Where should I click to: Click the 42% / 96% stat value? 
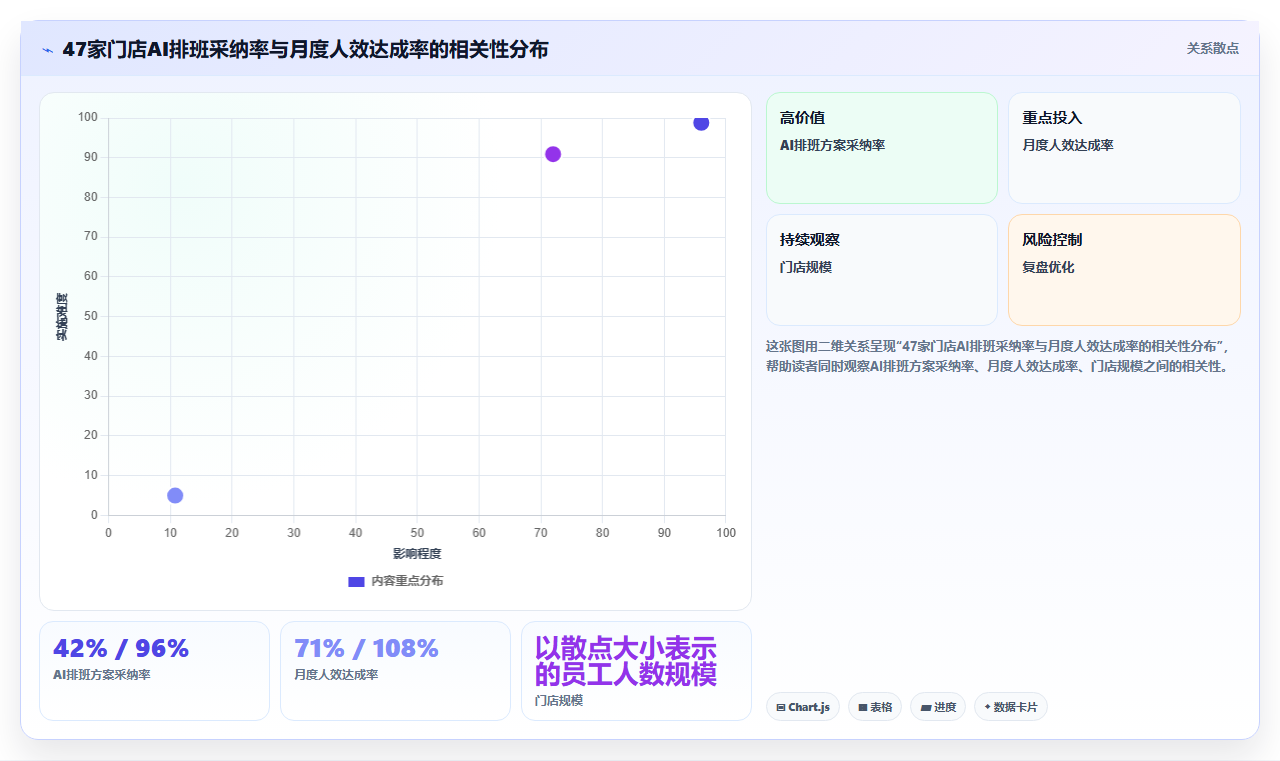click(x=121, y=649)
